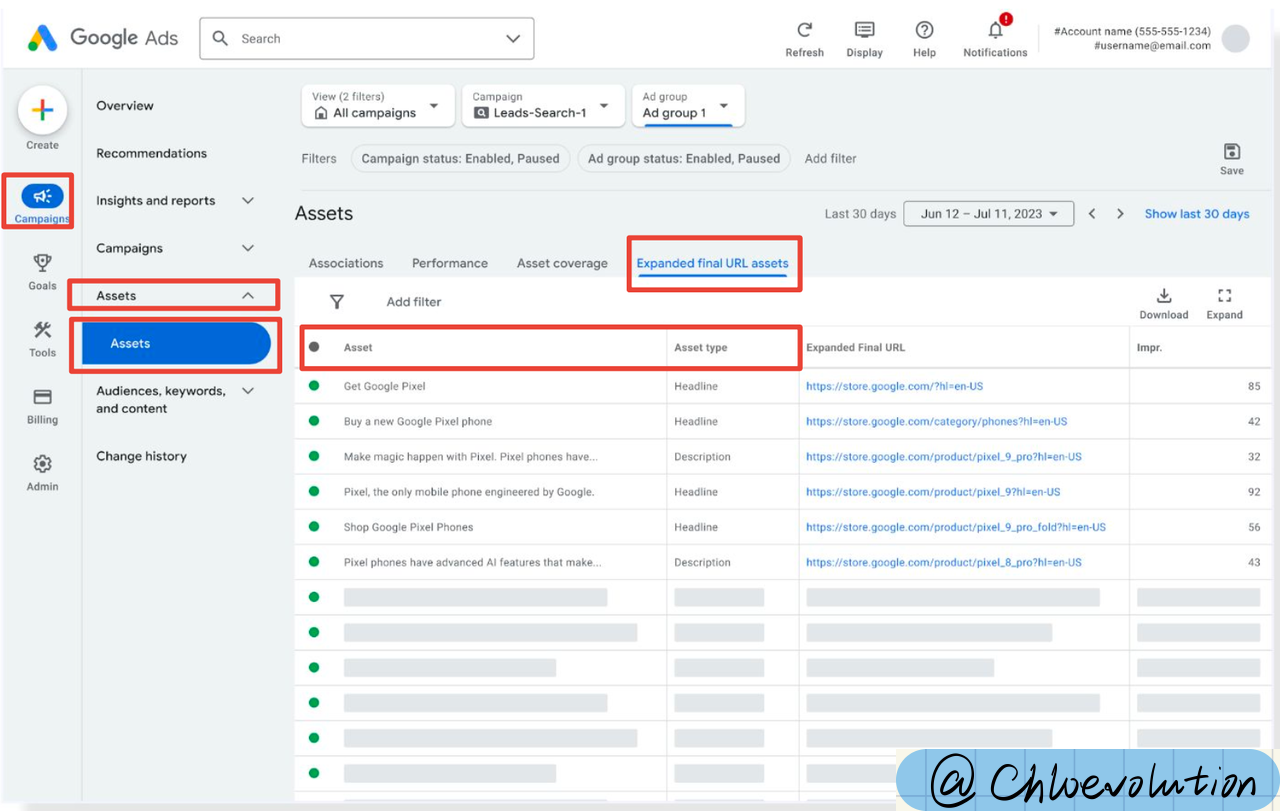Switch to the Performance tab
This screenshot has width=1280, height=811.
pos(450,263)
